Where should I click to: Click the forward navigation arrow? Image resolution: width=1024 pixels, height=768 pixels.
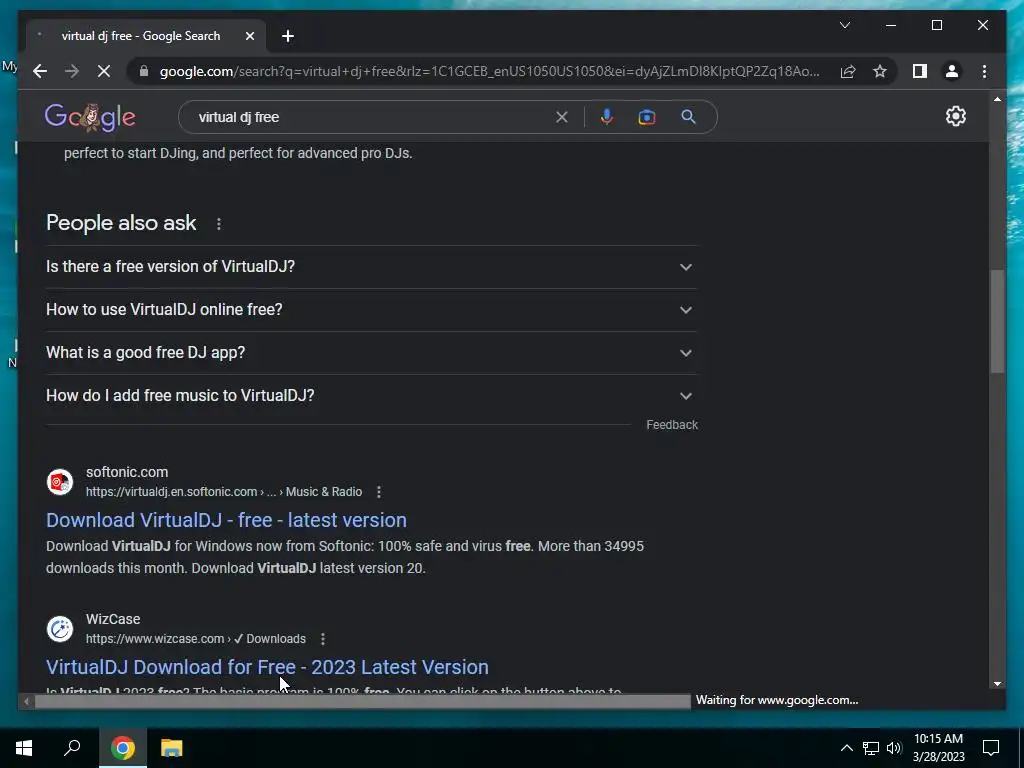[72, 71]
